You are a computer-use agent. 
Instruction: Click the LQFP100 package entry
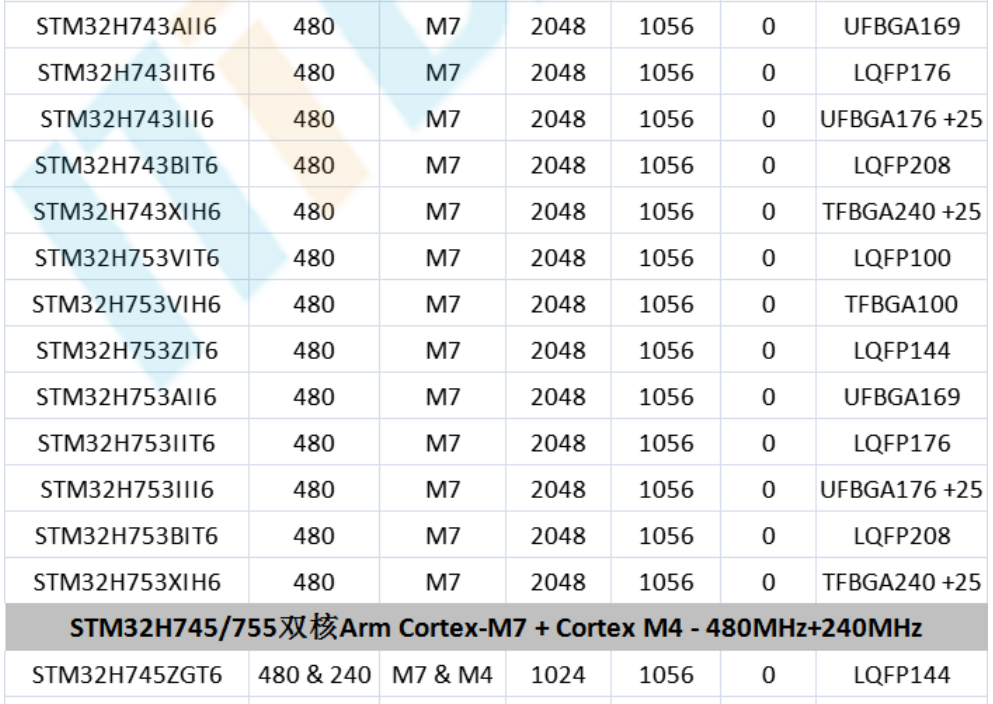(x=884, y=257)
